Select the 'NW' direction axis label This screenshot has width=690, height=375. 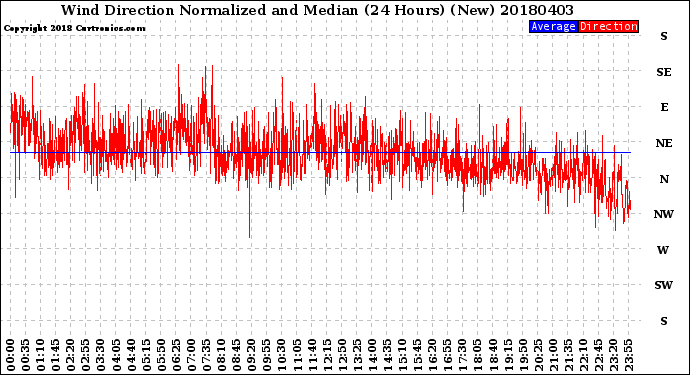664,214
